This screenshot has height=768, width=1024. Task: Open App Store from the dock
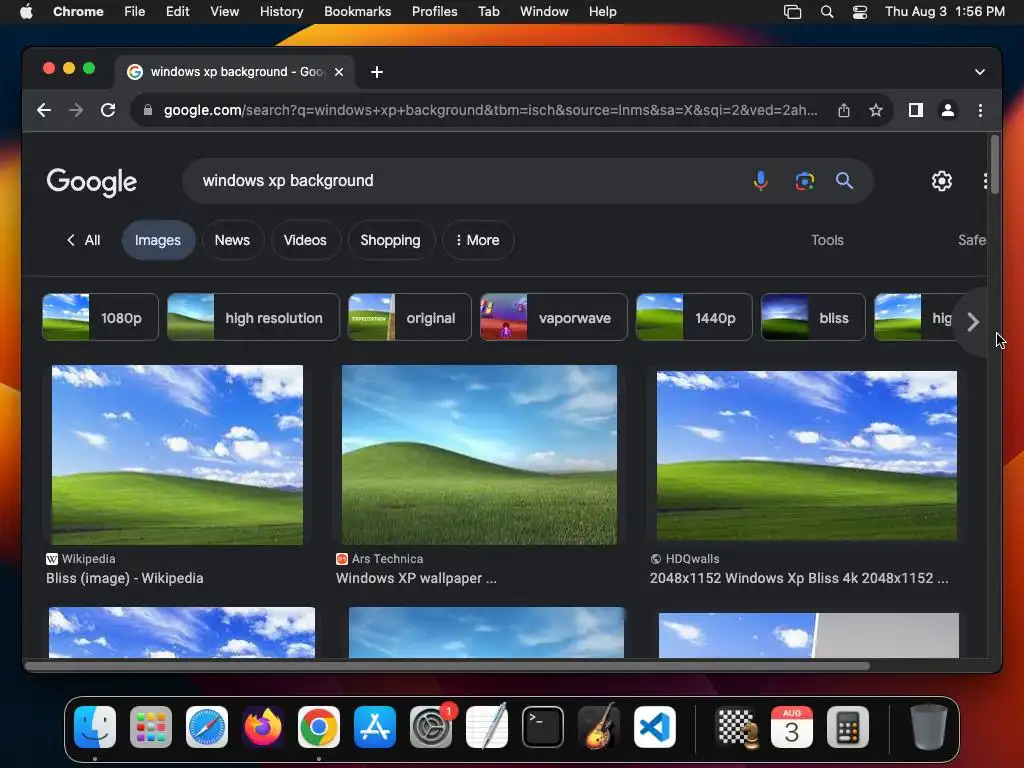pyautogui.click(x=375, y=727)
